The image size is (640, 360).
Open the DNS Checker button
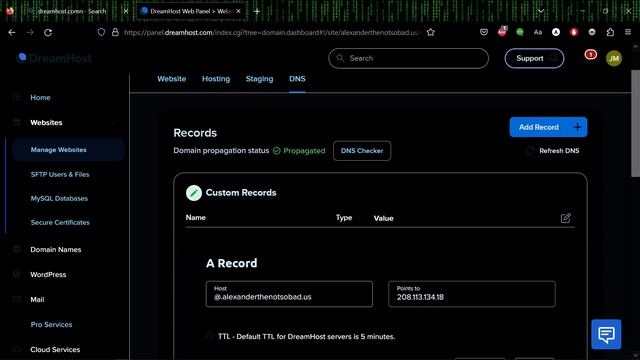tap(362, 151)
